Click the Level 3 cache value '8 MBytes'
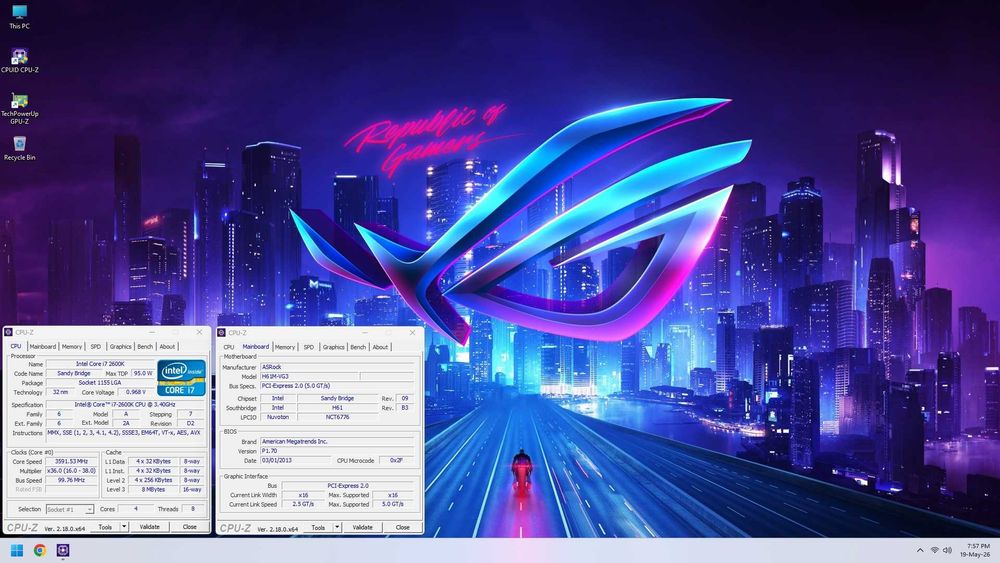The height and width of the screenshot is (563, 1000). pyautogui.click(x=153, y=489)
